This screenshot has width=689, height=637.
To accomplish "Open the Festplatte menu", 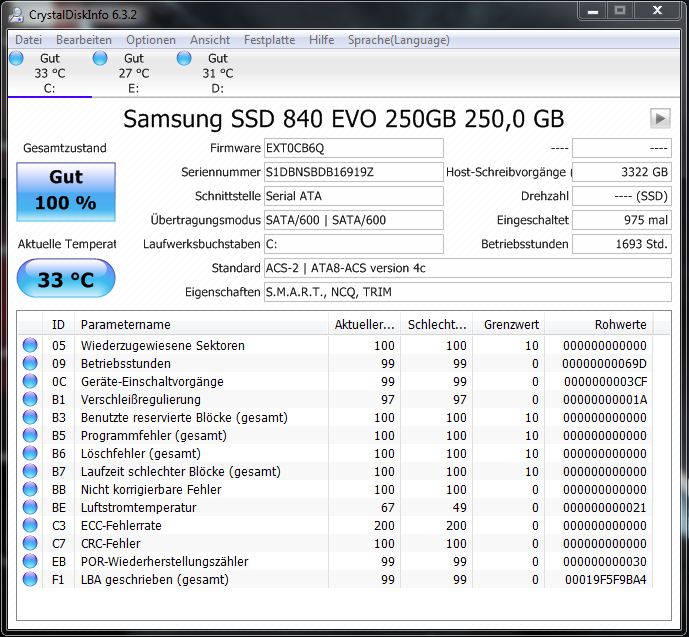I will 269,40.
